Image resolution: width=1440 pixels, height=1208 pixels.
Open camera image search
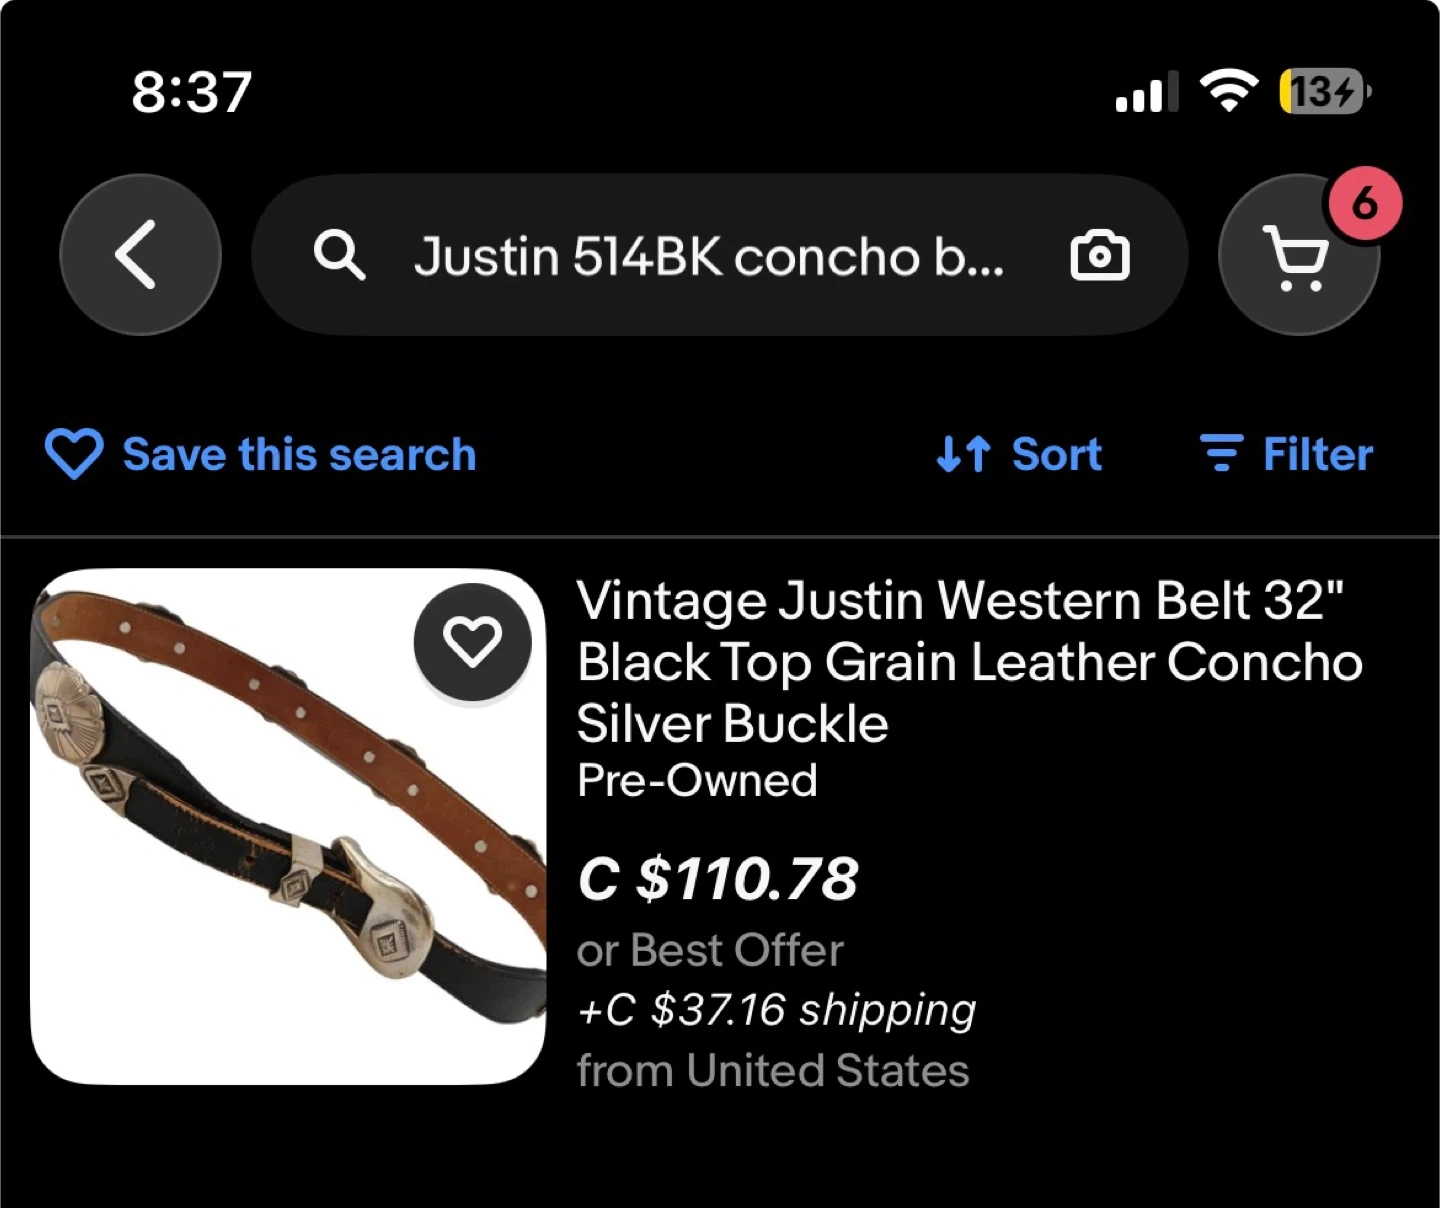[x=1099, y=256]
